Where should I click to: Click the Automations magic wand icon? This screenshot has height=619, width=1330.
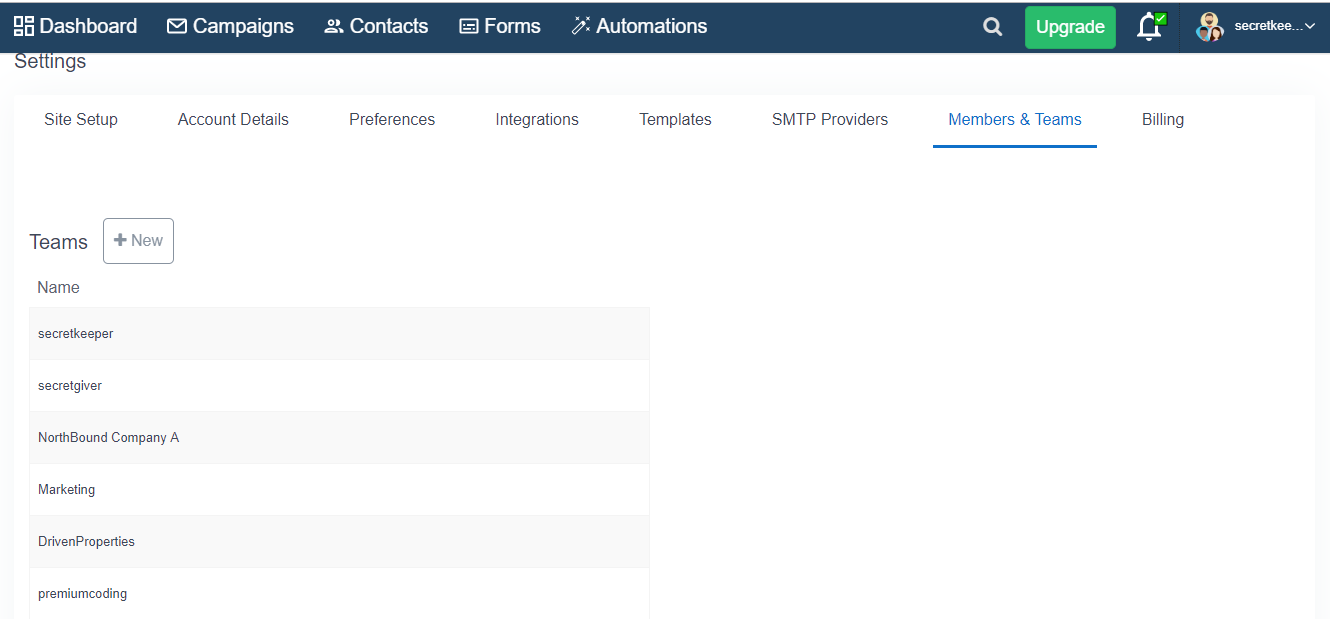[x=581, y=26]
